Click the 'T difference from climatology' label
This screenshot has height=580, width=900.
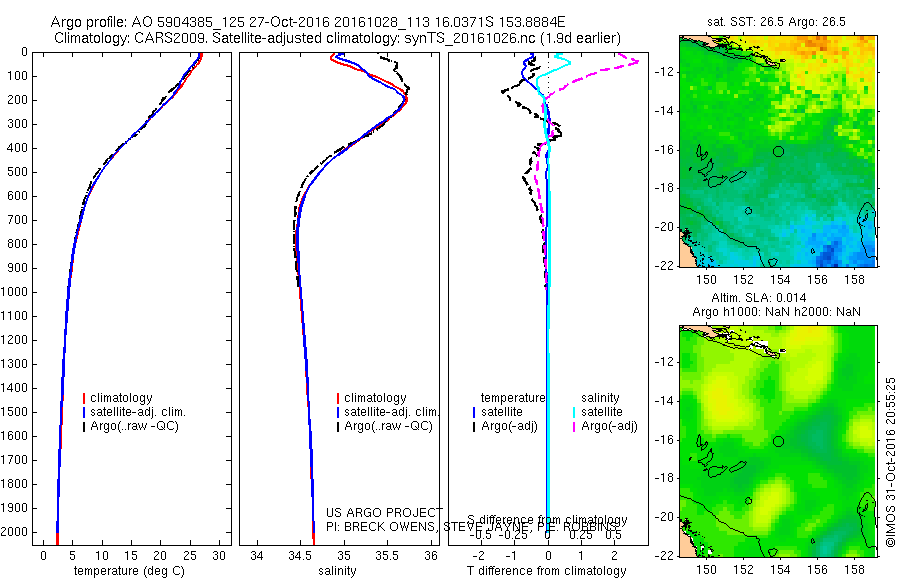546,571
